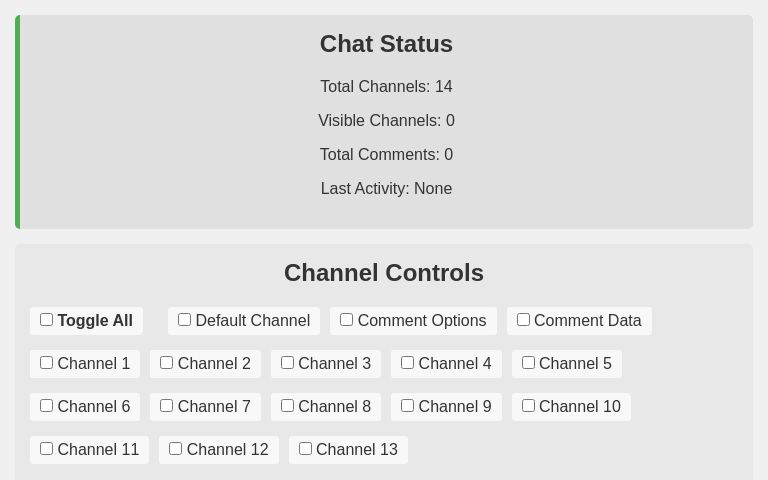
Task: Enable the Comment Data checkbox
Action: (x=524, y=320)
